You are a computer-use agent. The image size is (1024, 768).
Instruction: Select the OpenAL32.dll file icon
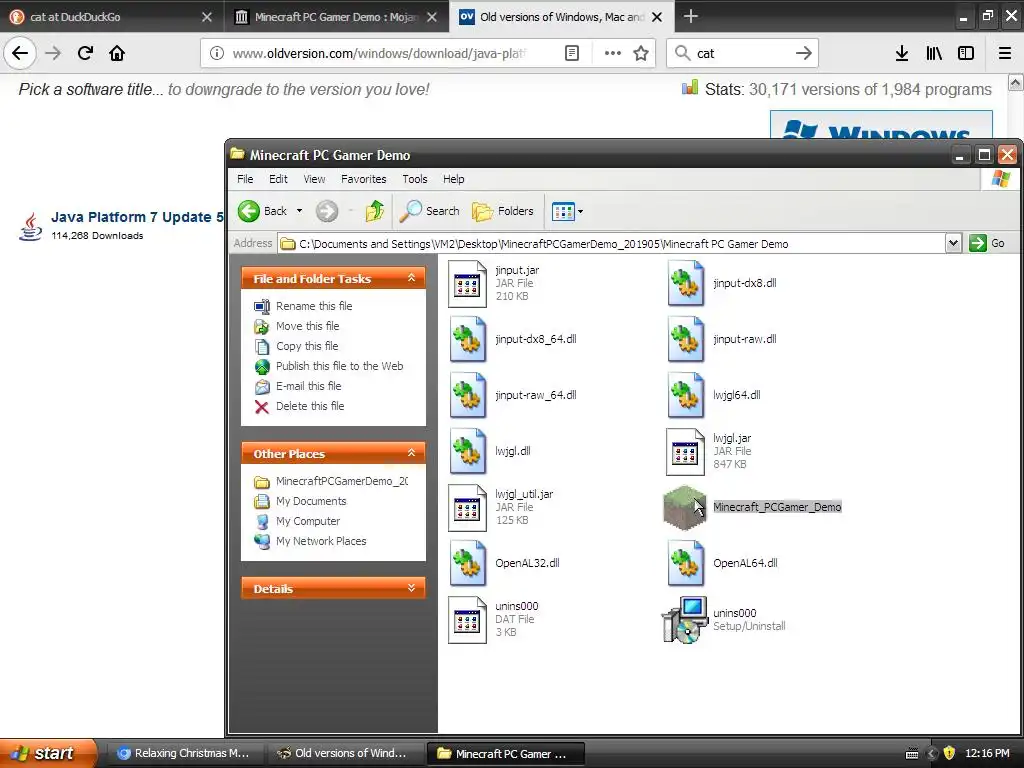pyautogui.click(x=467, y=564)
